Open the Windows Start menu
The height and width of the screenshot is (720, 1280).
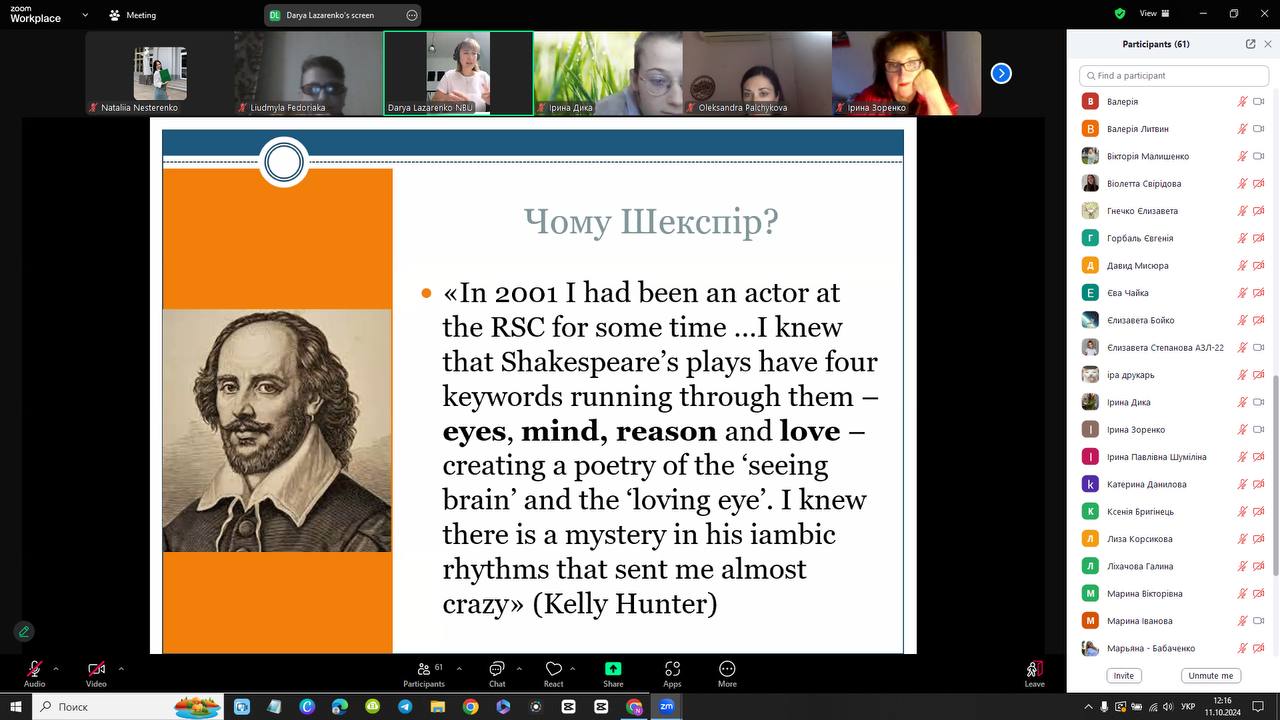(16, 706)
